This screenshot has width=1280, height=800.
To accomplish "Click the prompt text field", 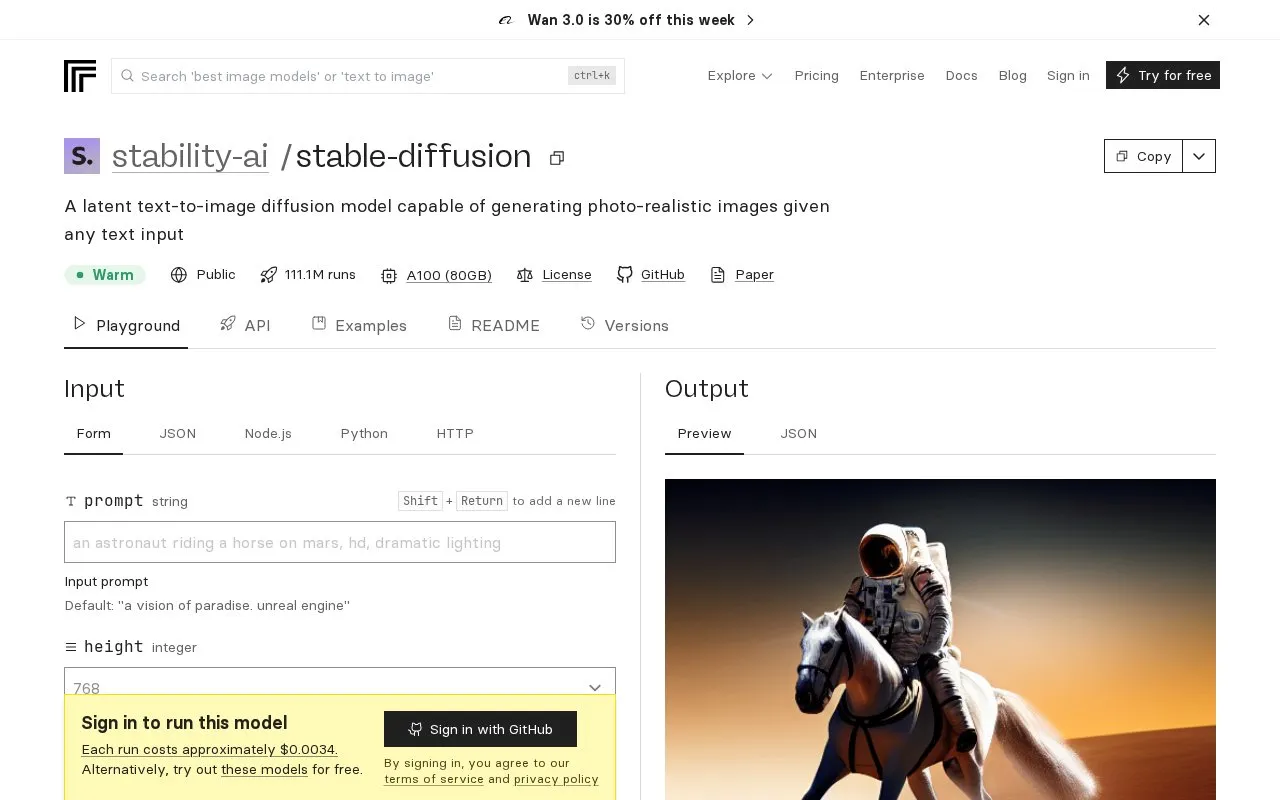I will (340, 543).
